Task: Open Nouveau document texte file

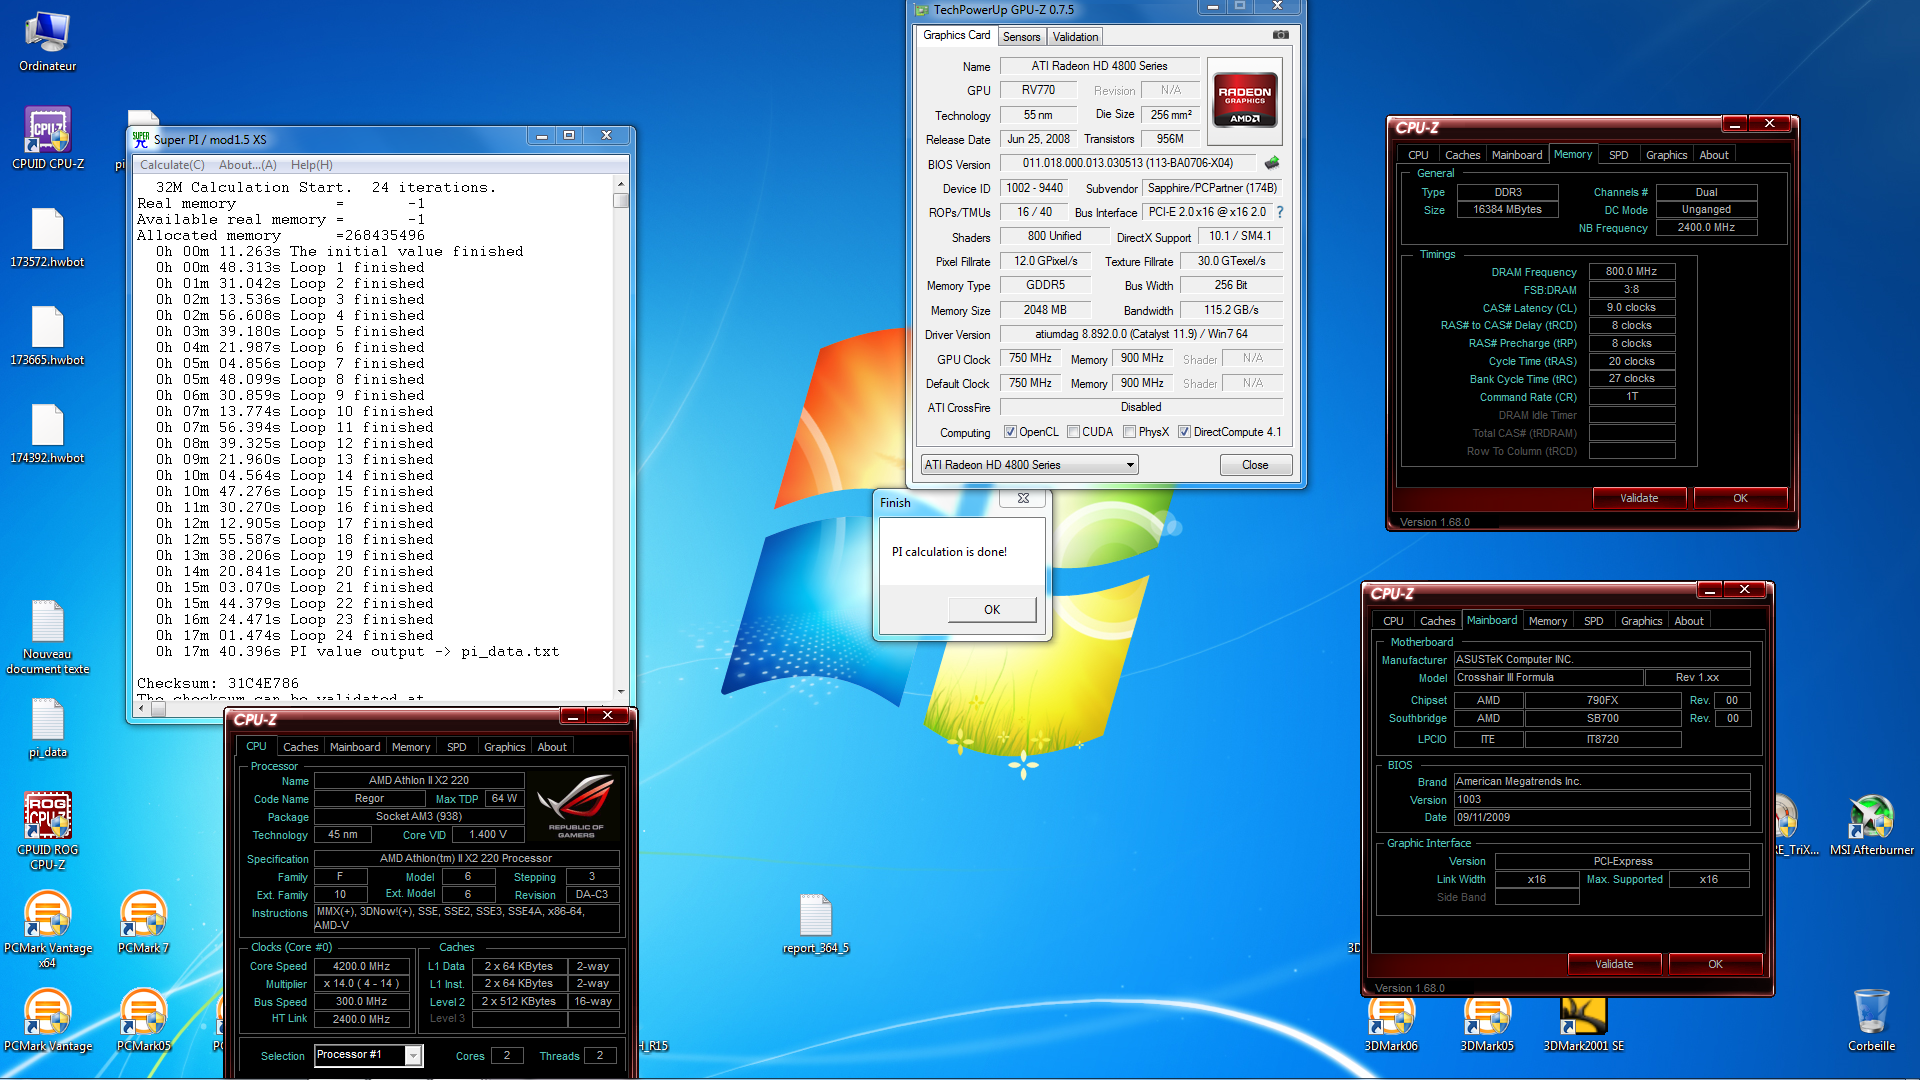Action: pyautogui.click(x=47, y=638)
